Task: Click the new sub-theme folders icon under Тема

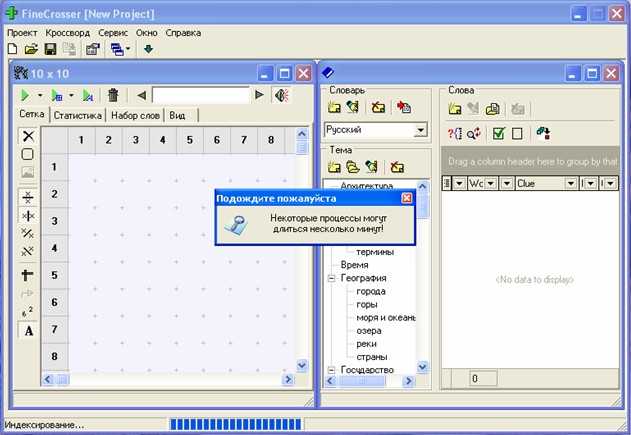Action: click(353, 167)
